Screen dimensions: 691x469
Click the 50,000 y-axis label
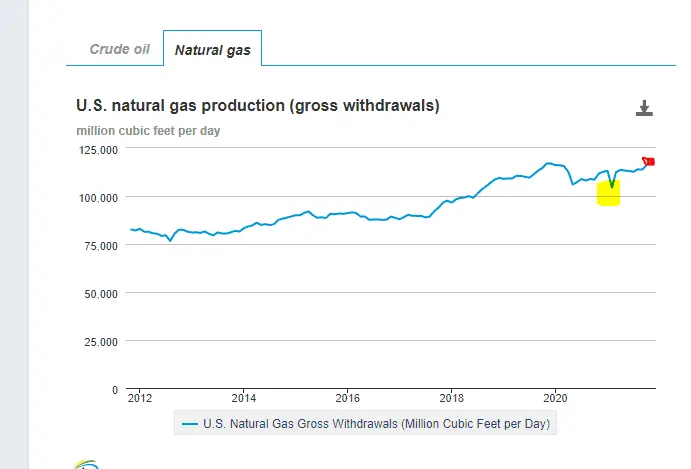pyautogui.click(x=101, y=293)
